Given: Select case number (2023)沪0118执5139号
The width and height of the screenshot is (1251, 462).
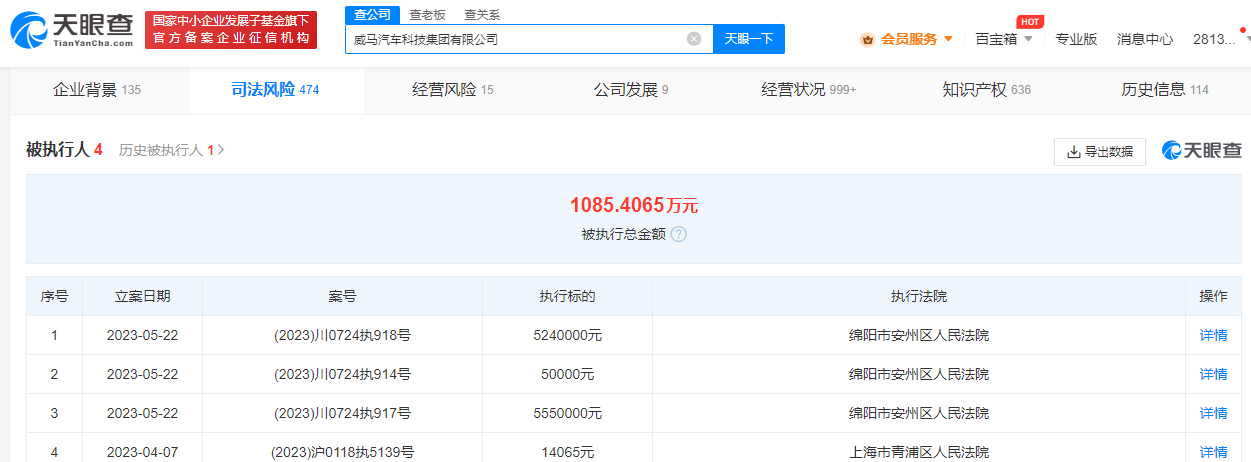Looking at the screenshot, I should coord(342,452).
